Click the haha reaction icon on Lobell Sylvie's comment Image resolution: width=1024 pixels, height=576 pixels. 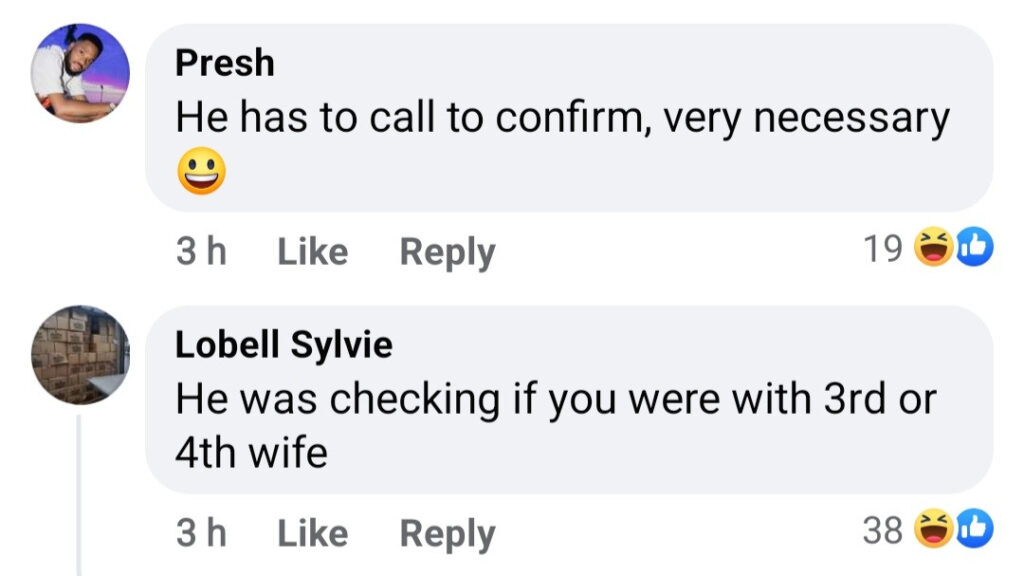point(934,530)
